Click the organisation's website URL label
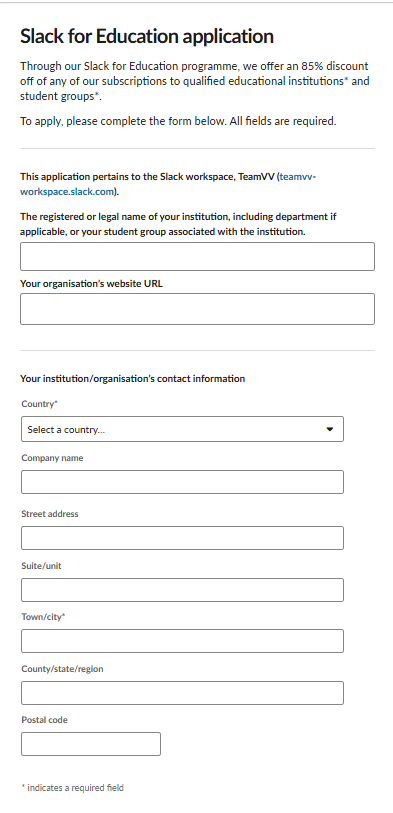This screenshot has height=813, width=393. (91, 284)
